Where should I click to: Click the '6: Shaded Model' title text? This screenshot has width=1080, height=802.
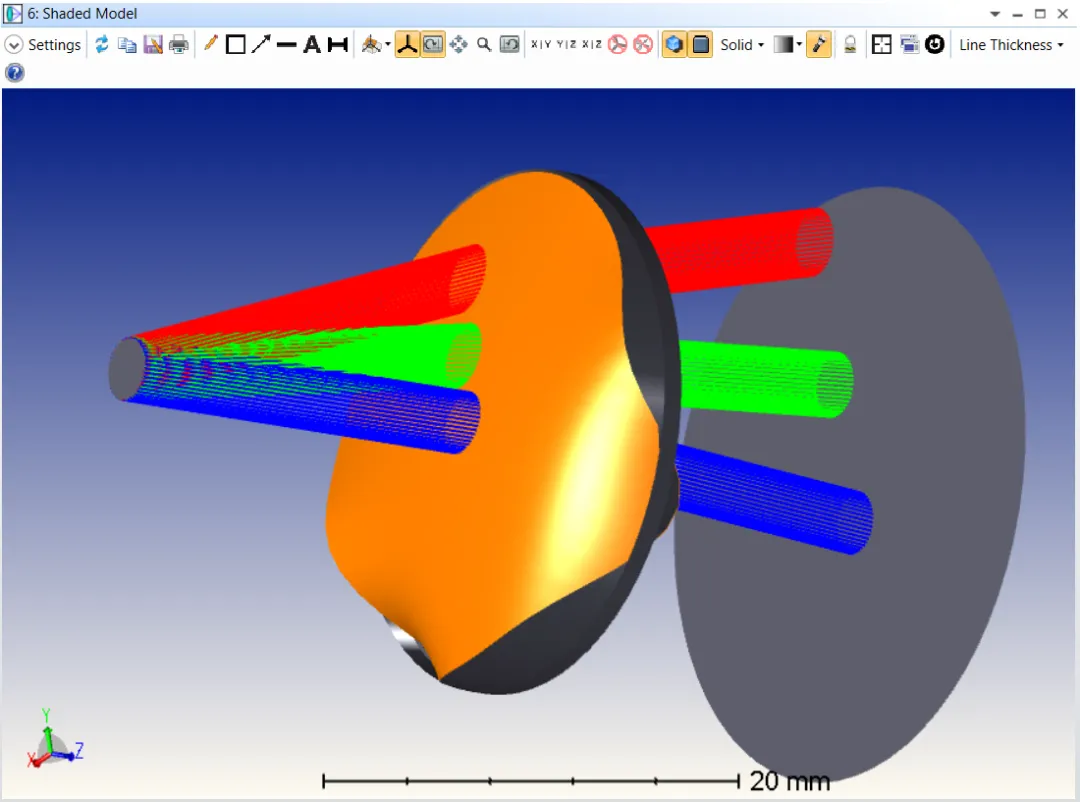(82, 14)
